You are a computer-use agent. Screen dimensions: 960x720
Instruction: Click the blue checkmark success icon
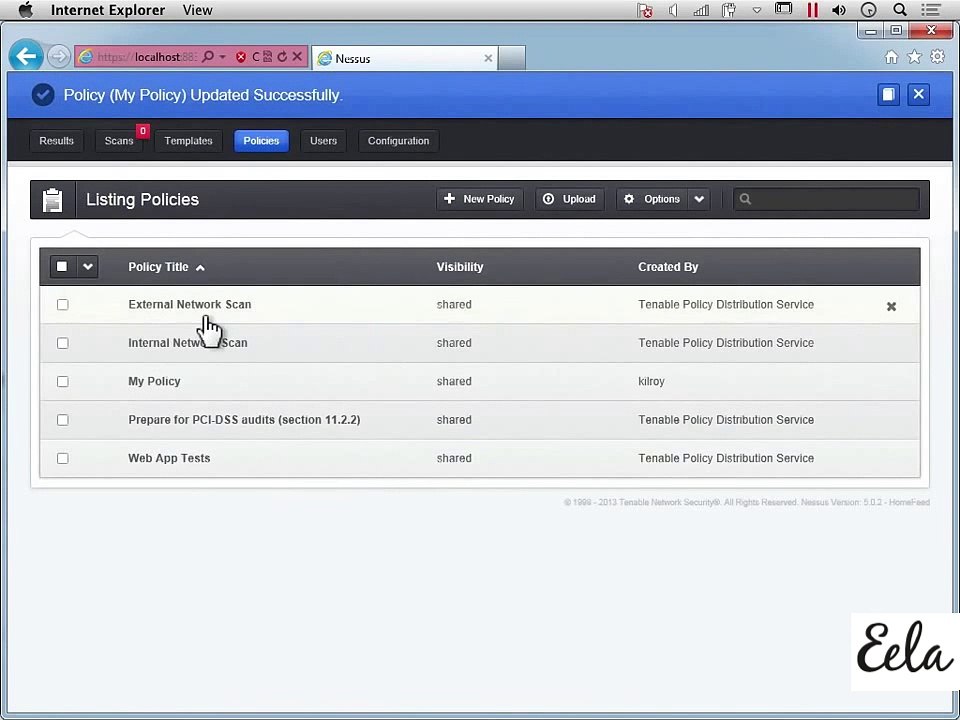point(43,95)
